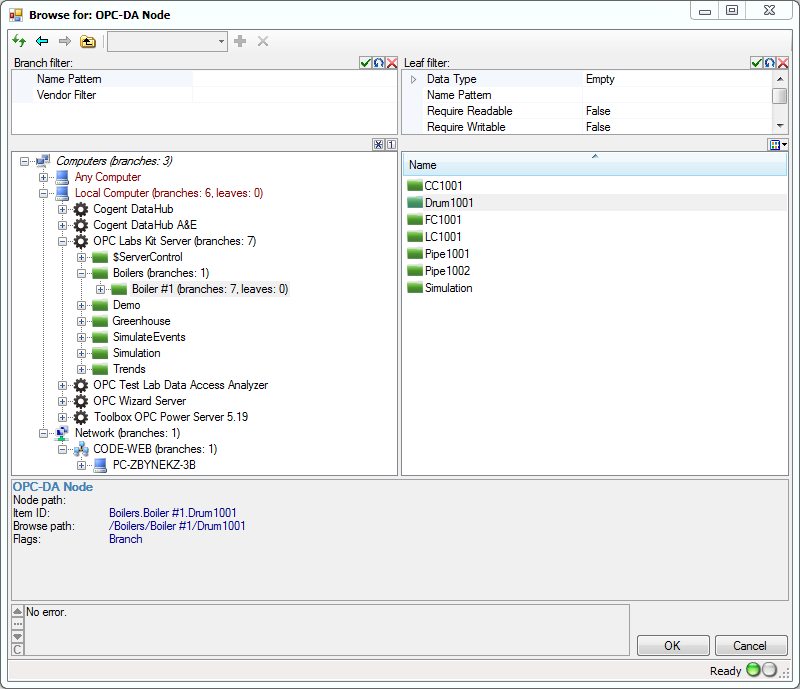Reset the branch filter with the undo icon
This screenshot has height=689, width=800.
(379, 63)
